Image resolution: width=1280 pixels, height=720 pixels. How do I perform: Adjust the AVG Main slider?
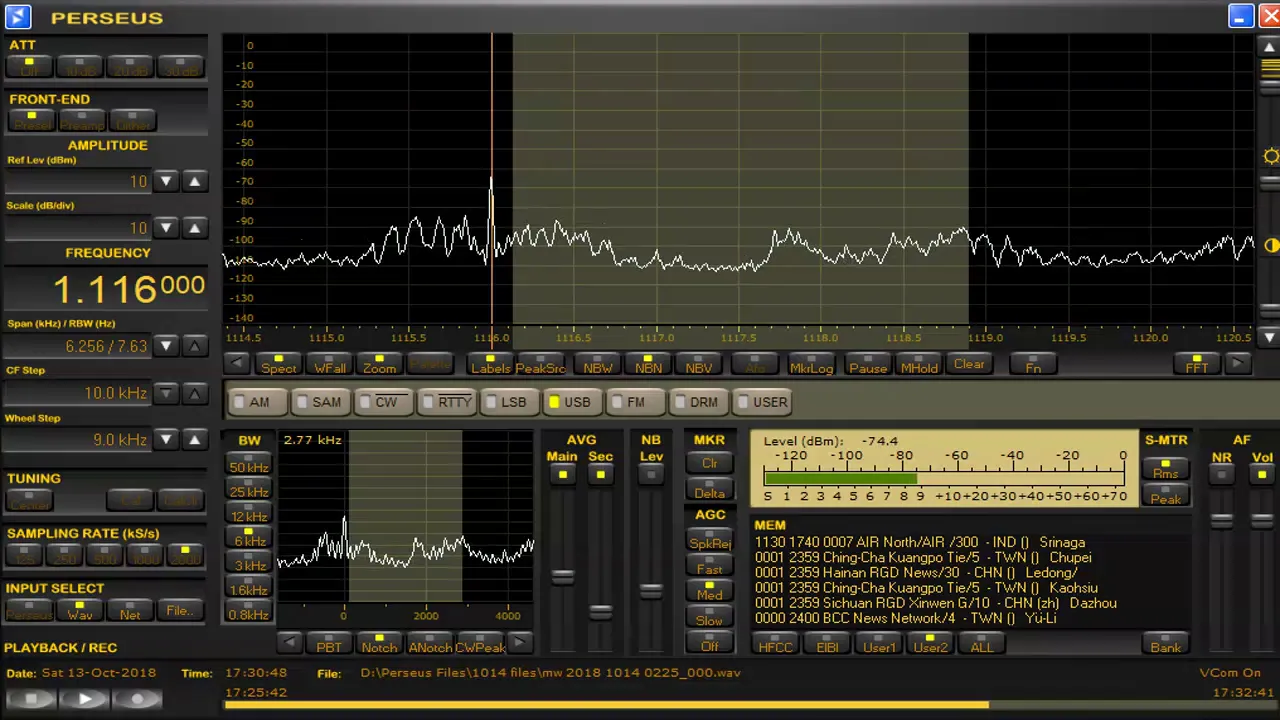(562, 577)
